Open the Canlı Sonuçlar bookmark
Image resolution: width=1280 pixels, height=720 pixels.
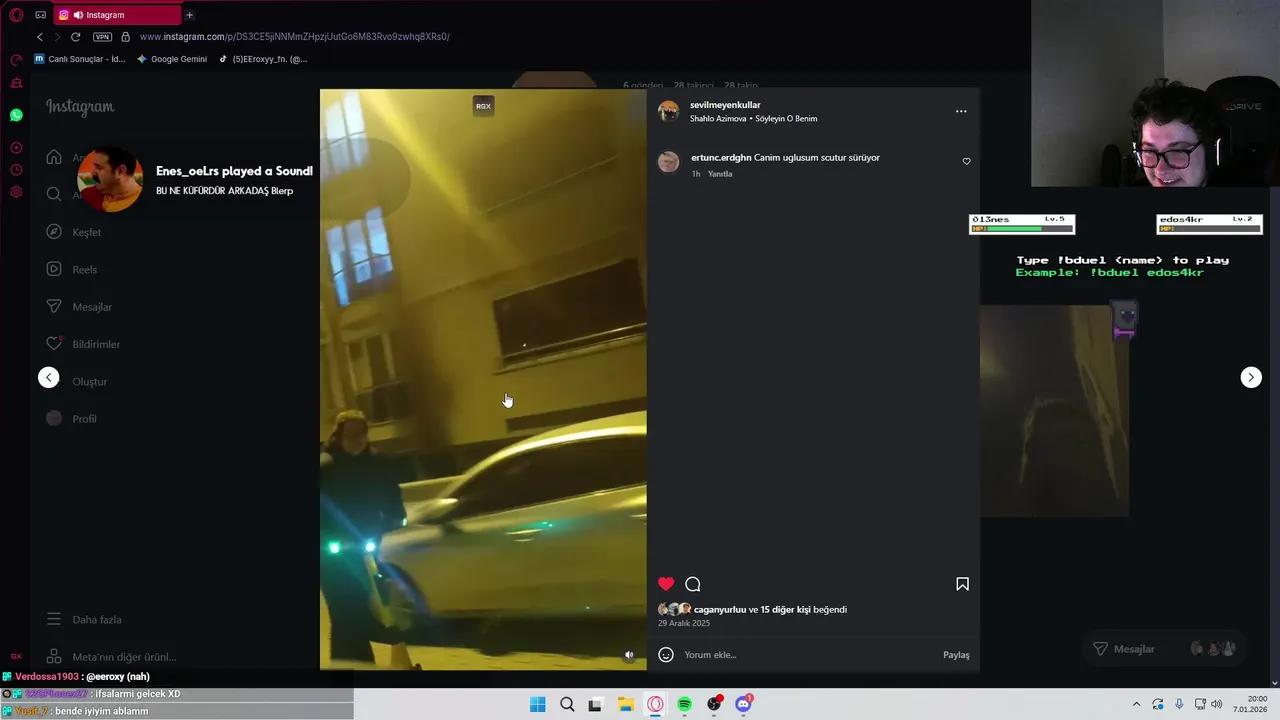pos(80,59)
